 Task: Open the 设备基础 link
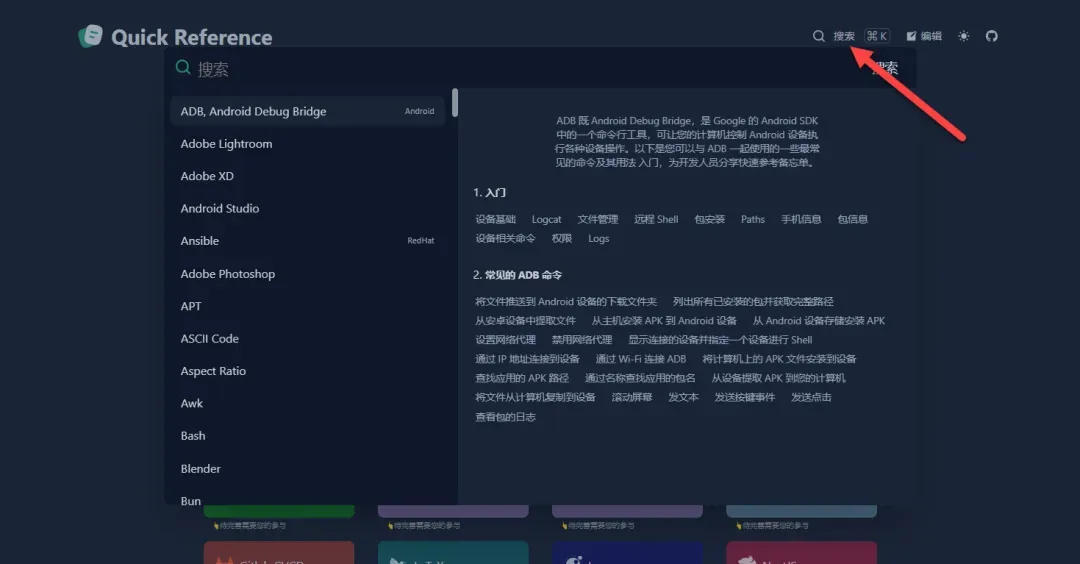[495, 219]
